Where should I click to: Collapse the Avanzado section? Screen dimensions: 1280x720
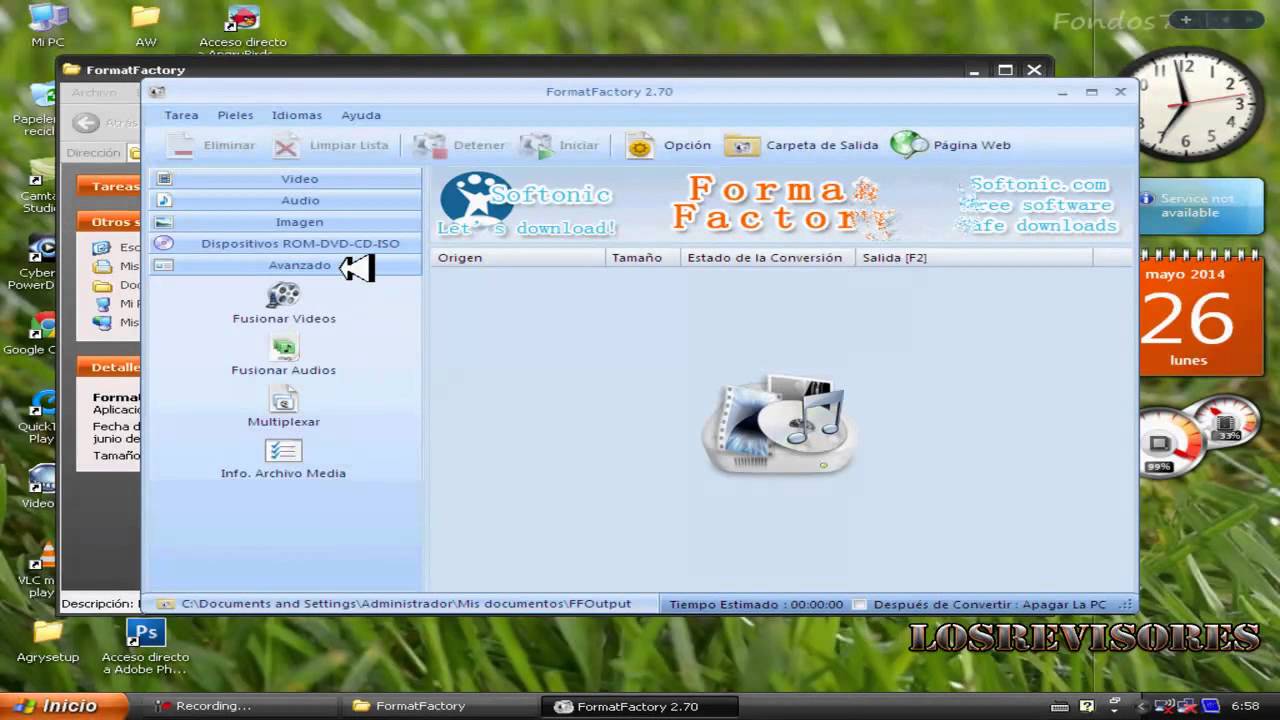coord(286,265)
